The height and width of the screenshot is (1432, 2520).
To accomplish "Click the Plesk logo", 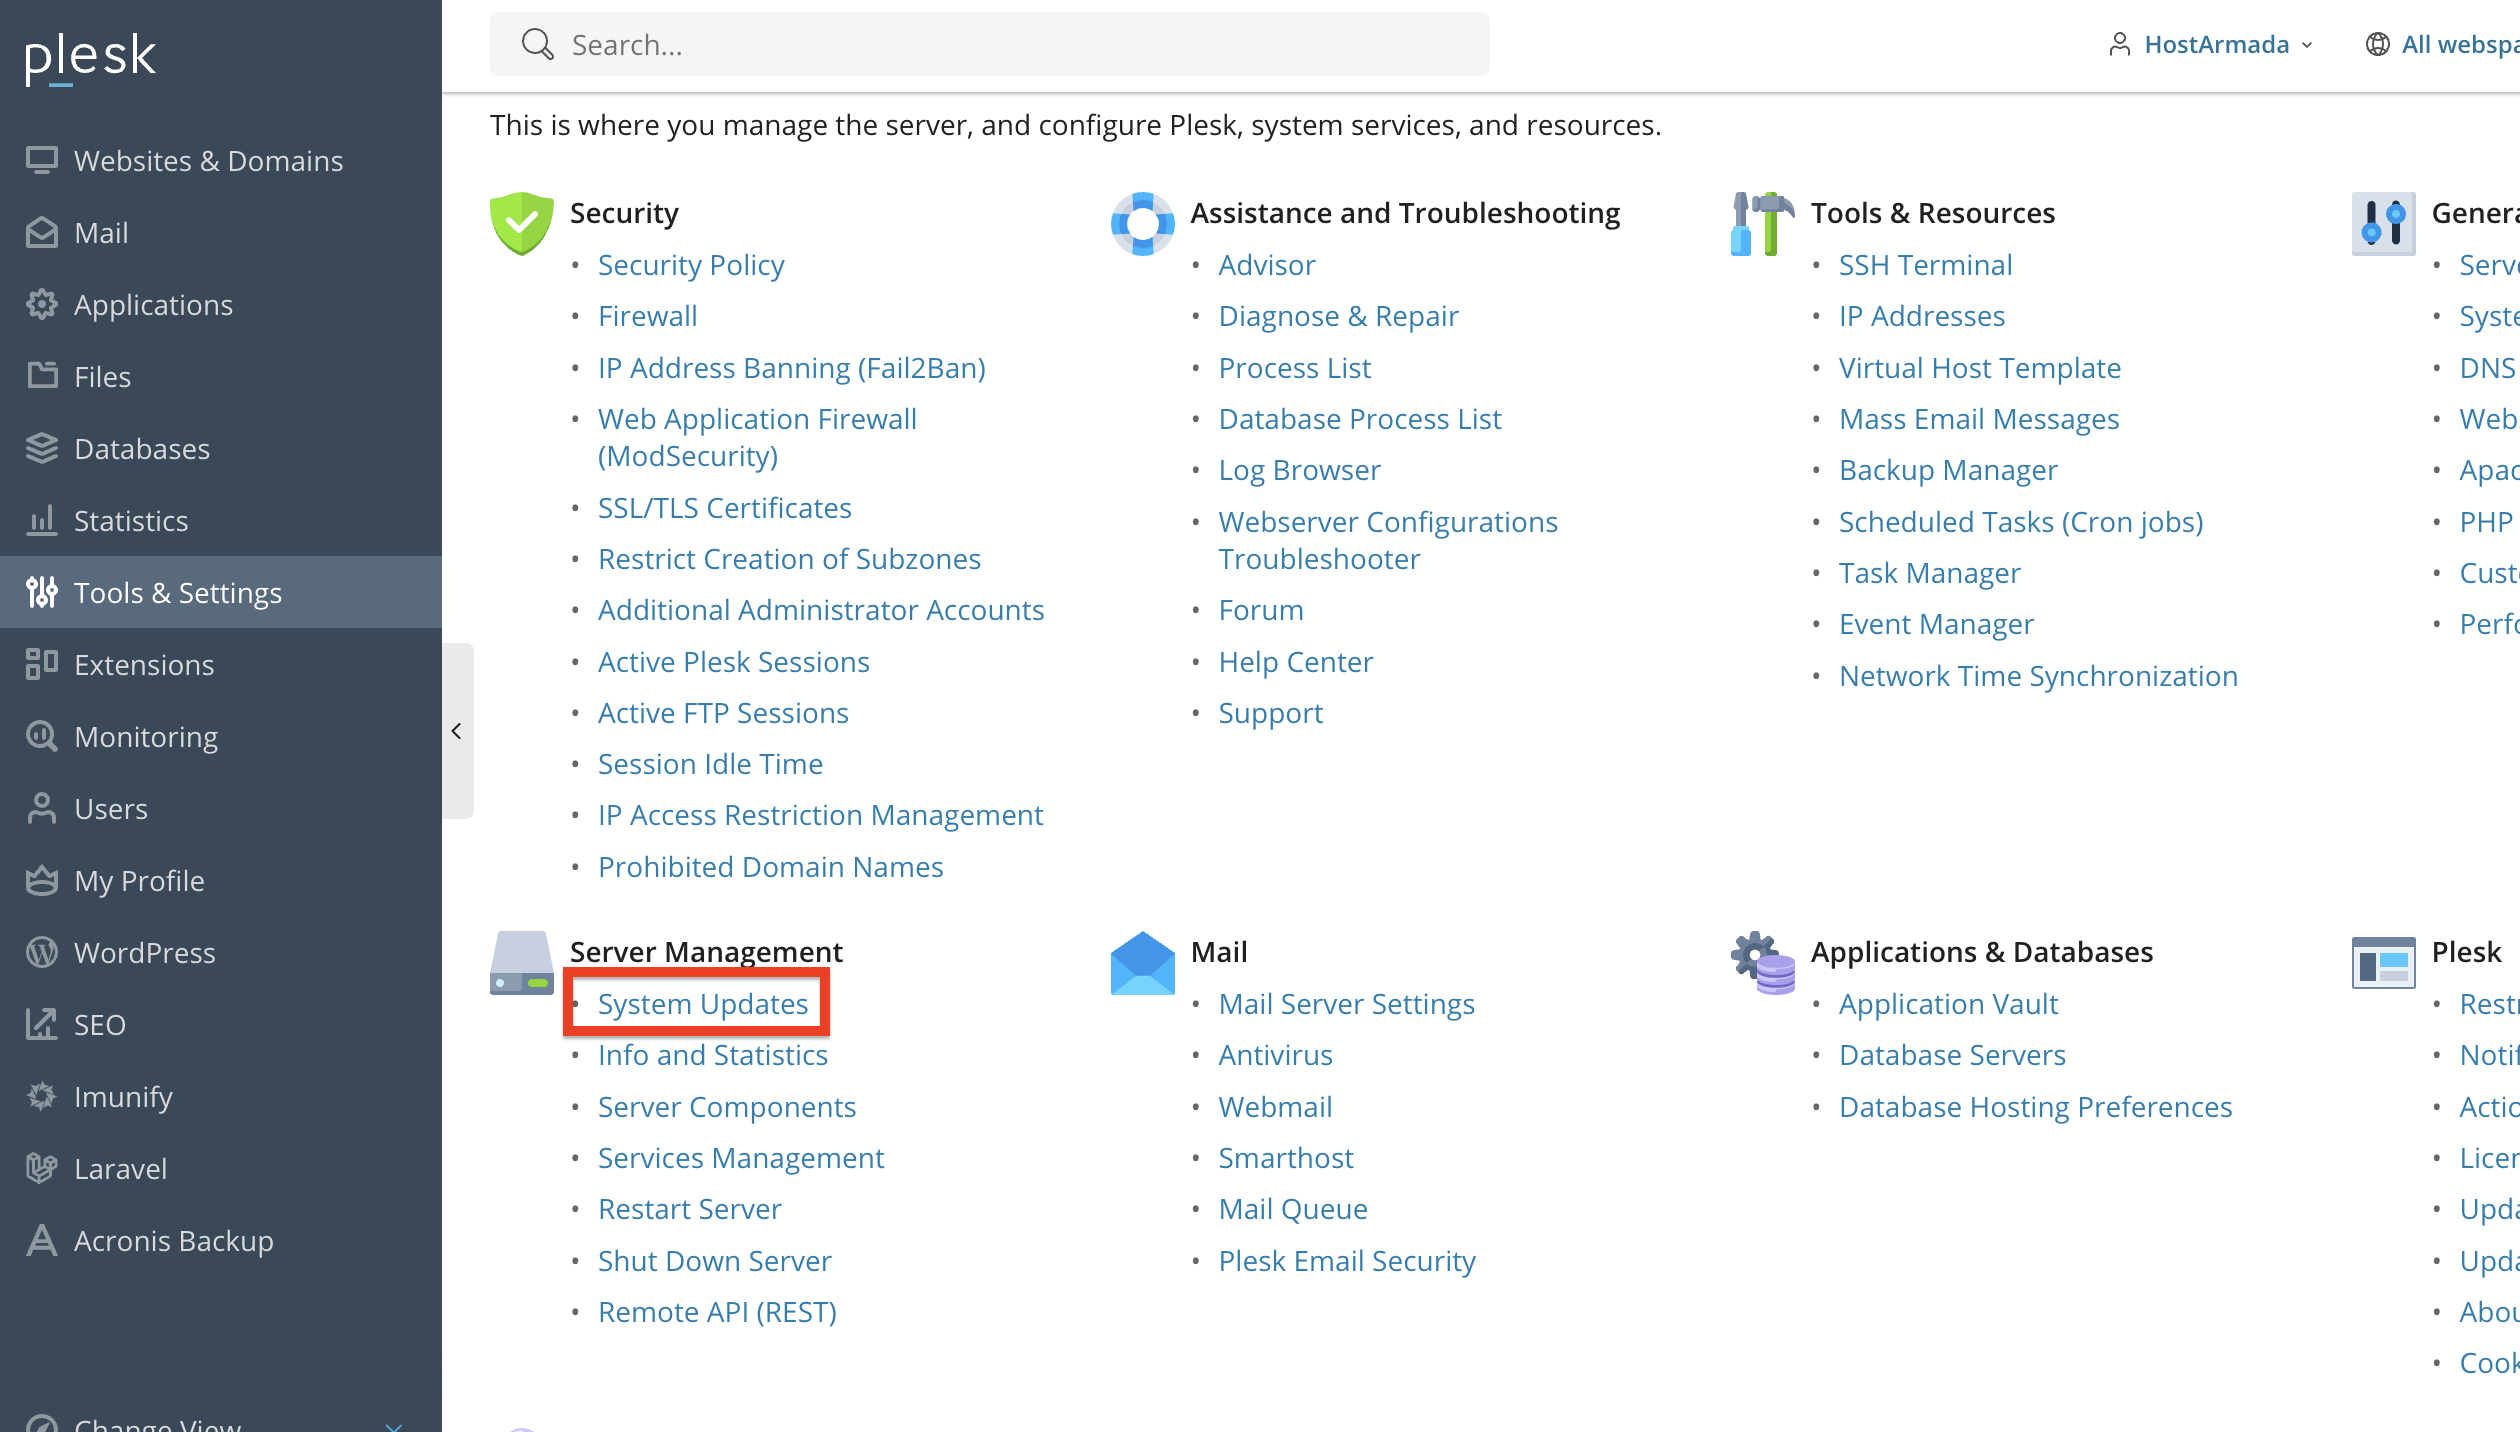I will (x=90, y=58).
